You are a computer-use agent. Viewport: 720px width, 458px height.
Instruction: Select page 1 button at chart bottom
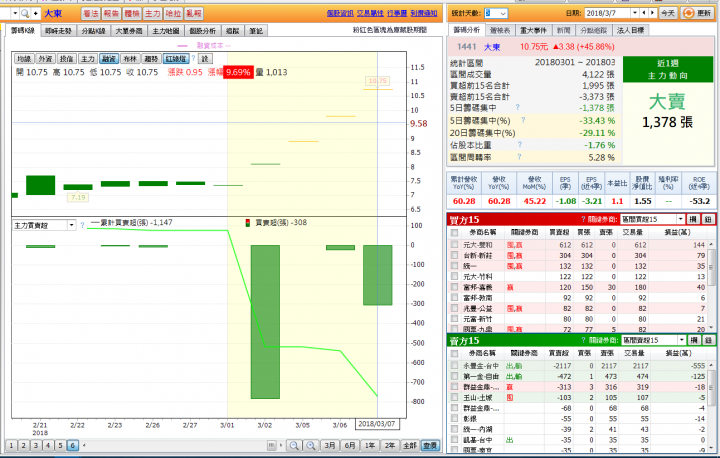(x=11, y=445)
